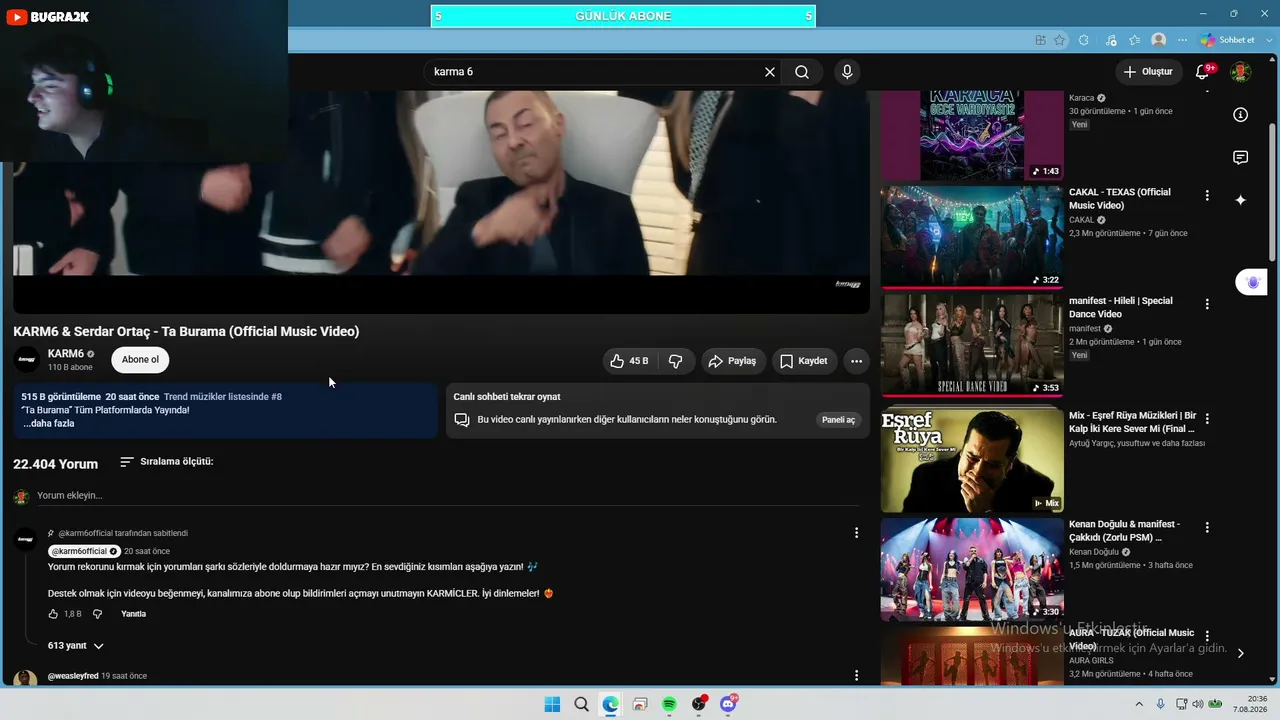Dislike the Ta Burama video

pos(675,361)
